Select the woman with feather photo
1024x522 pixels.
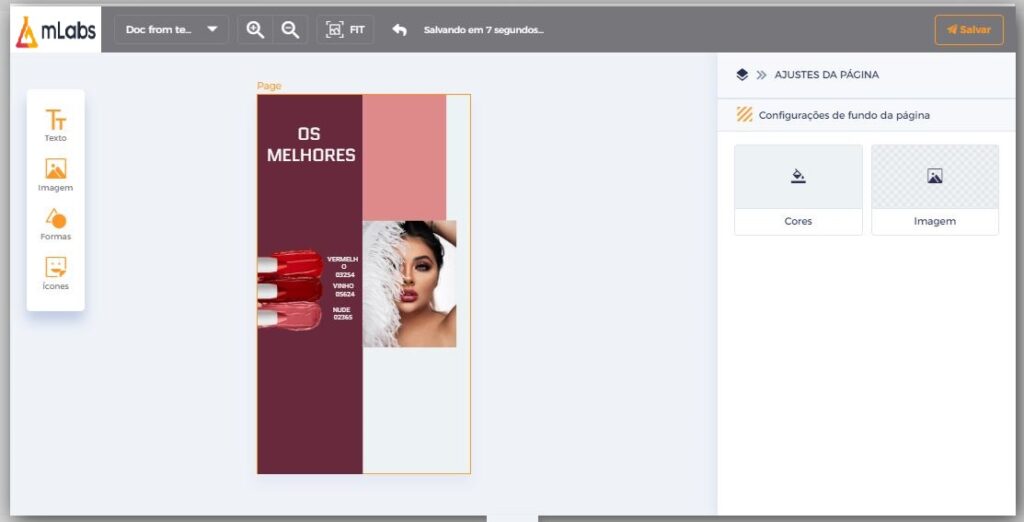pyautogui.click(x=409, y=284)
